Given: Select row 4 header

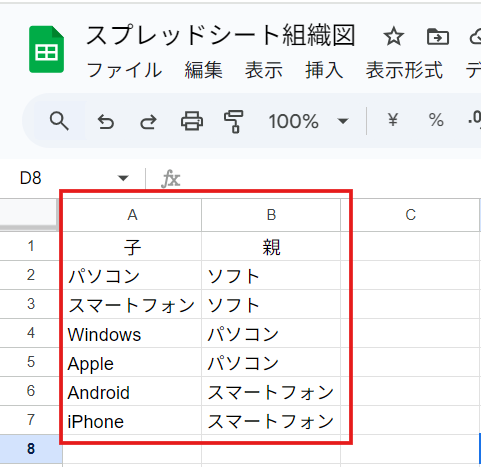Looking at the screenshot, I should [x=31, y=333].
